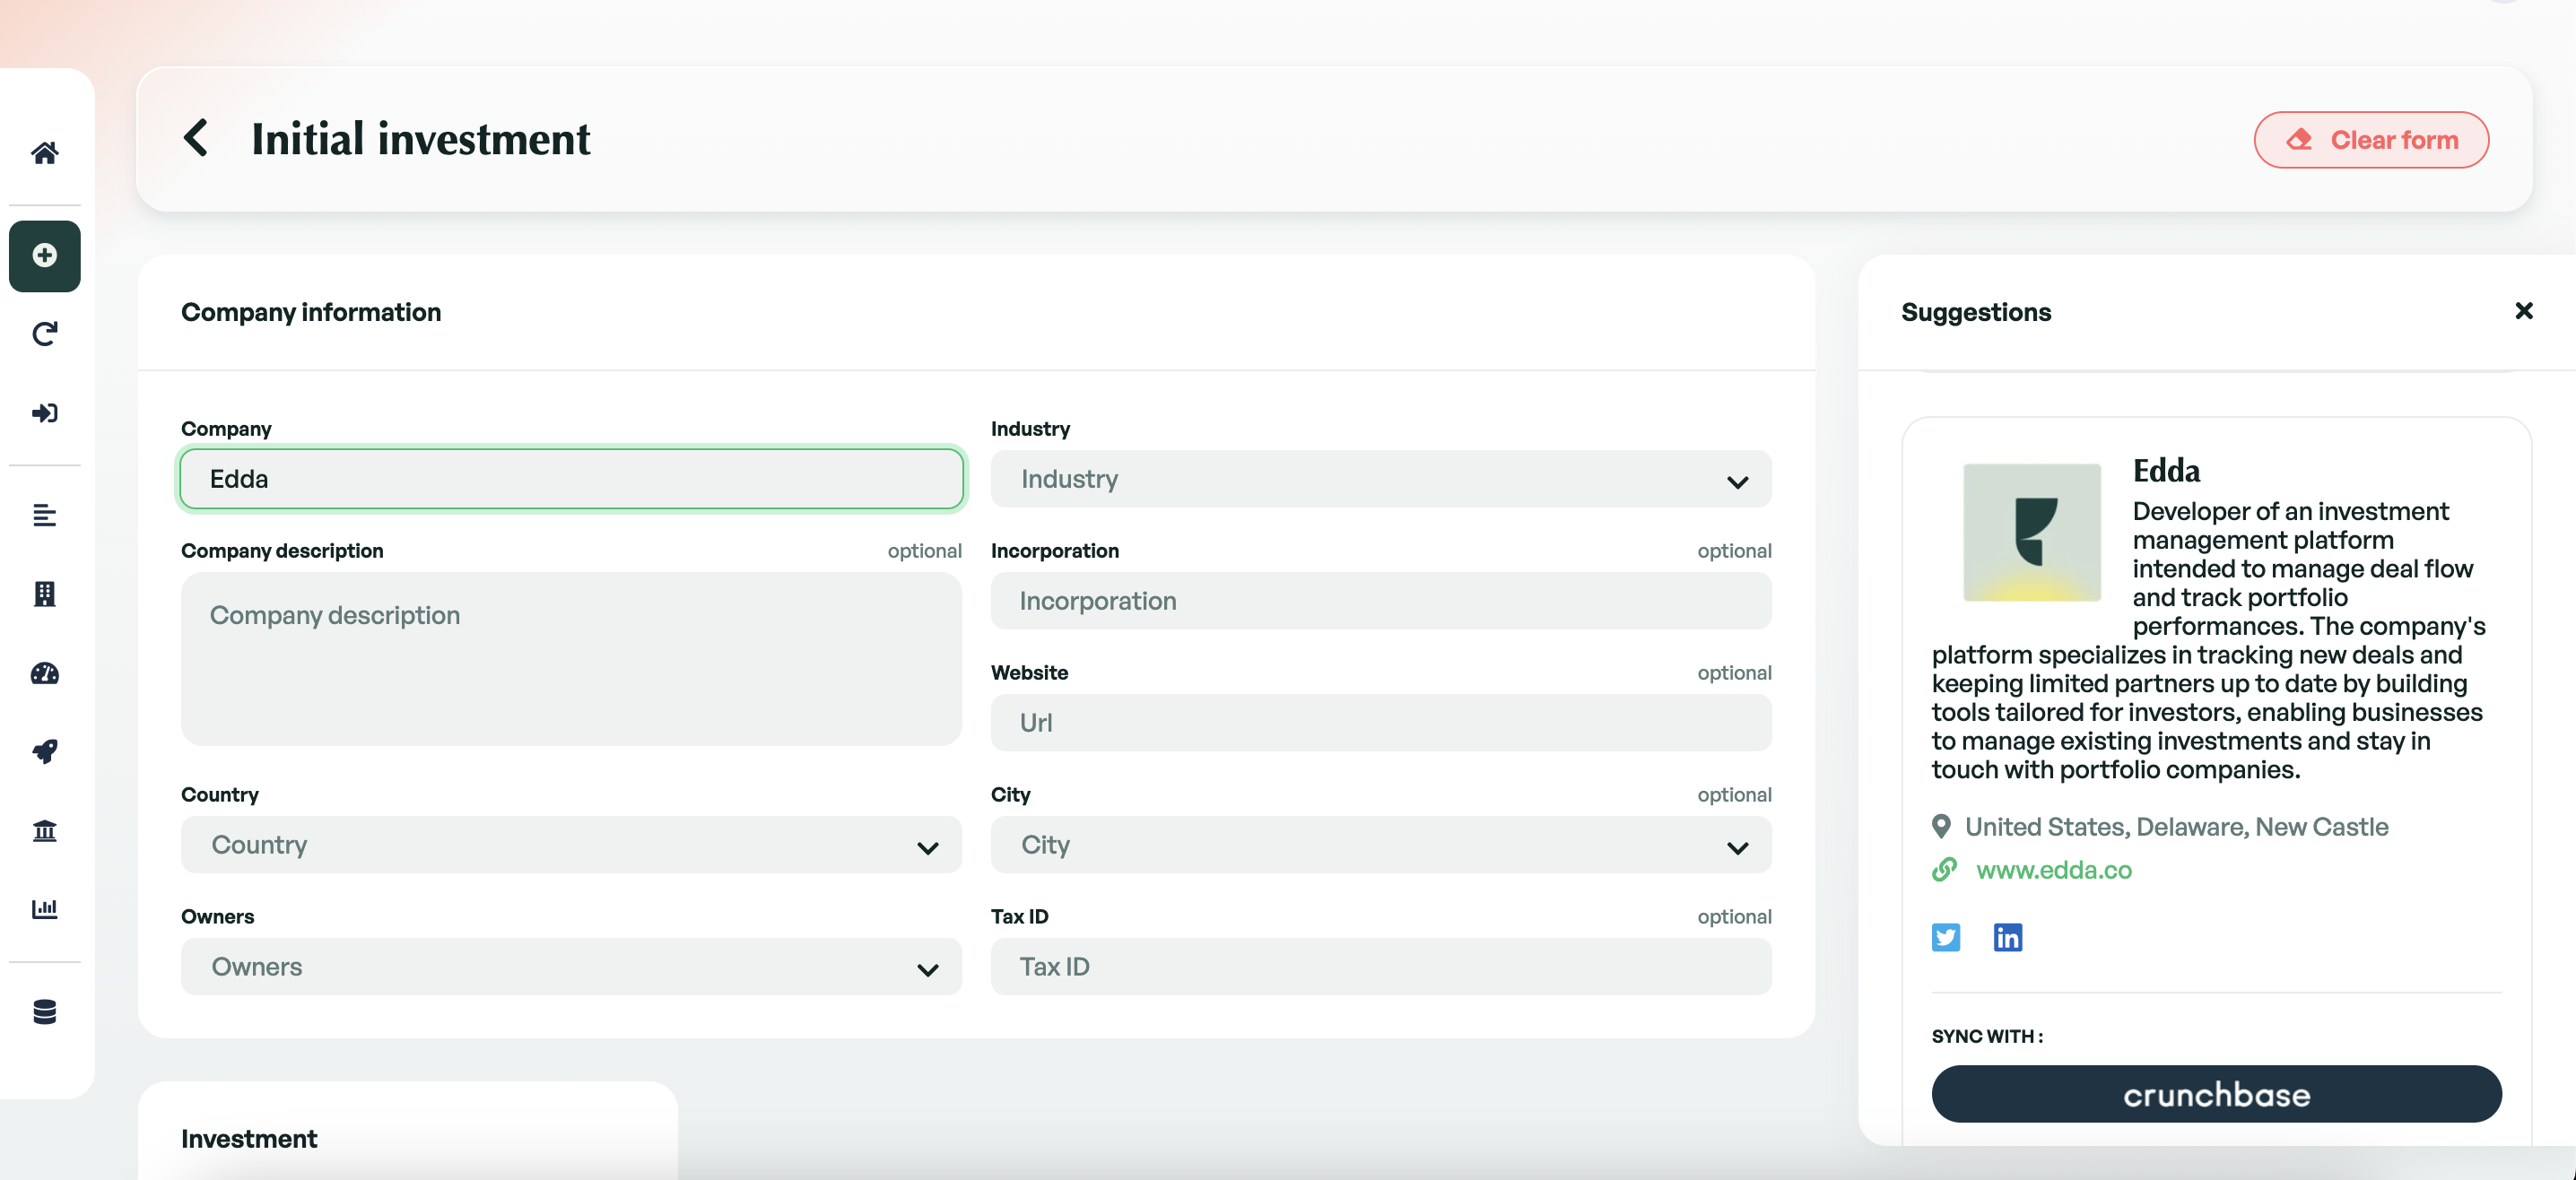Screen dimensions: 2576x1180
Task: Click the Clear form button
Action: (x=2370, y=140)
